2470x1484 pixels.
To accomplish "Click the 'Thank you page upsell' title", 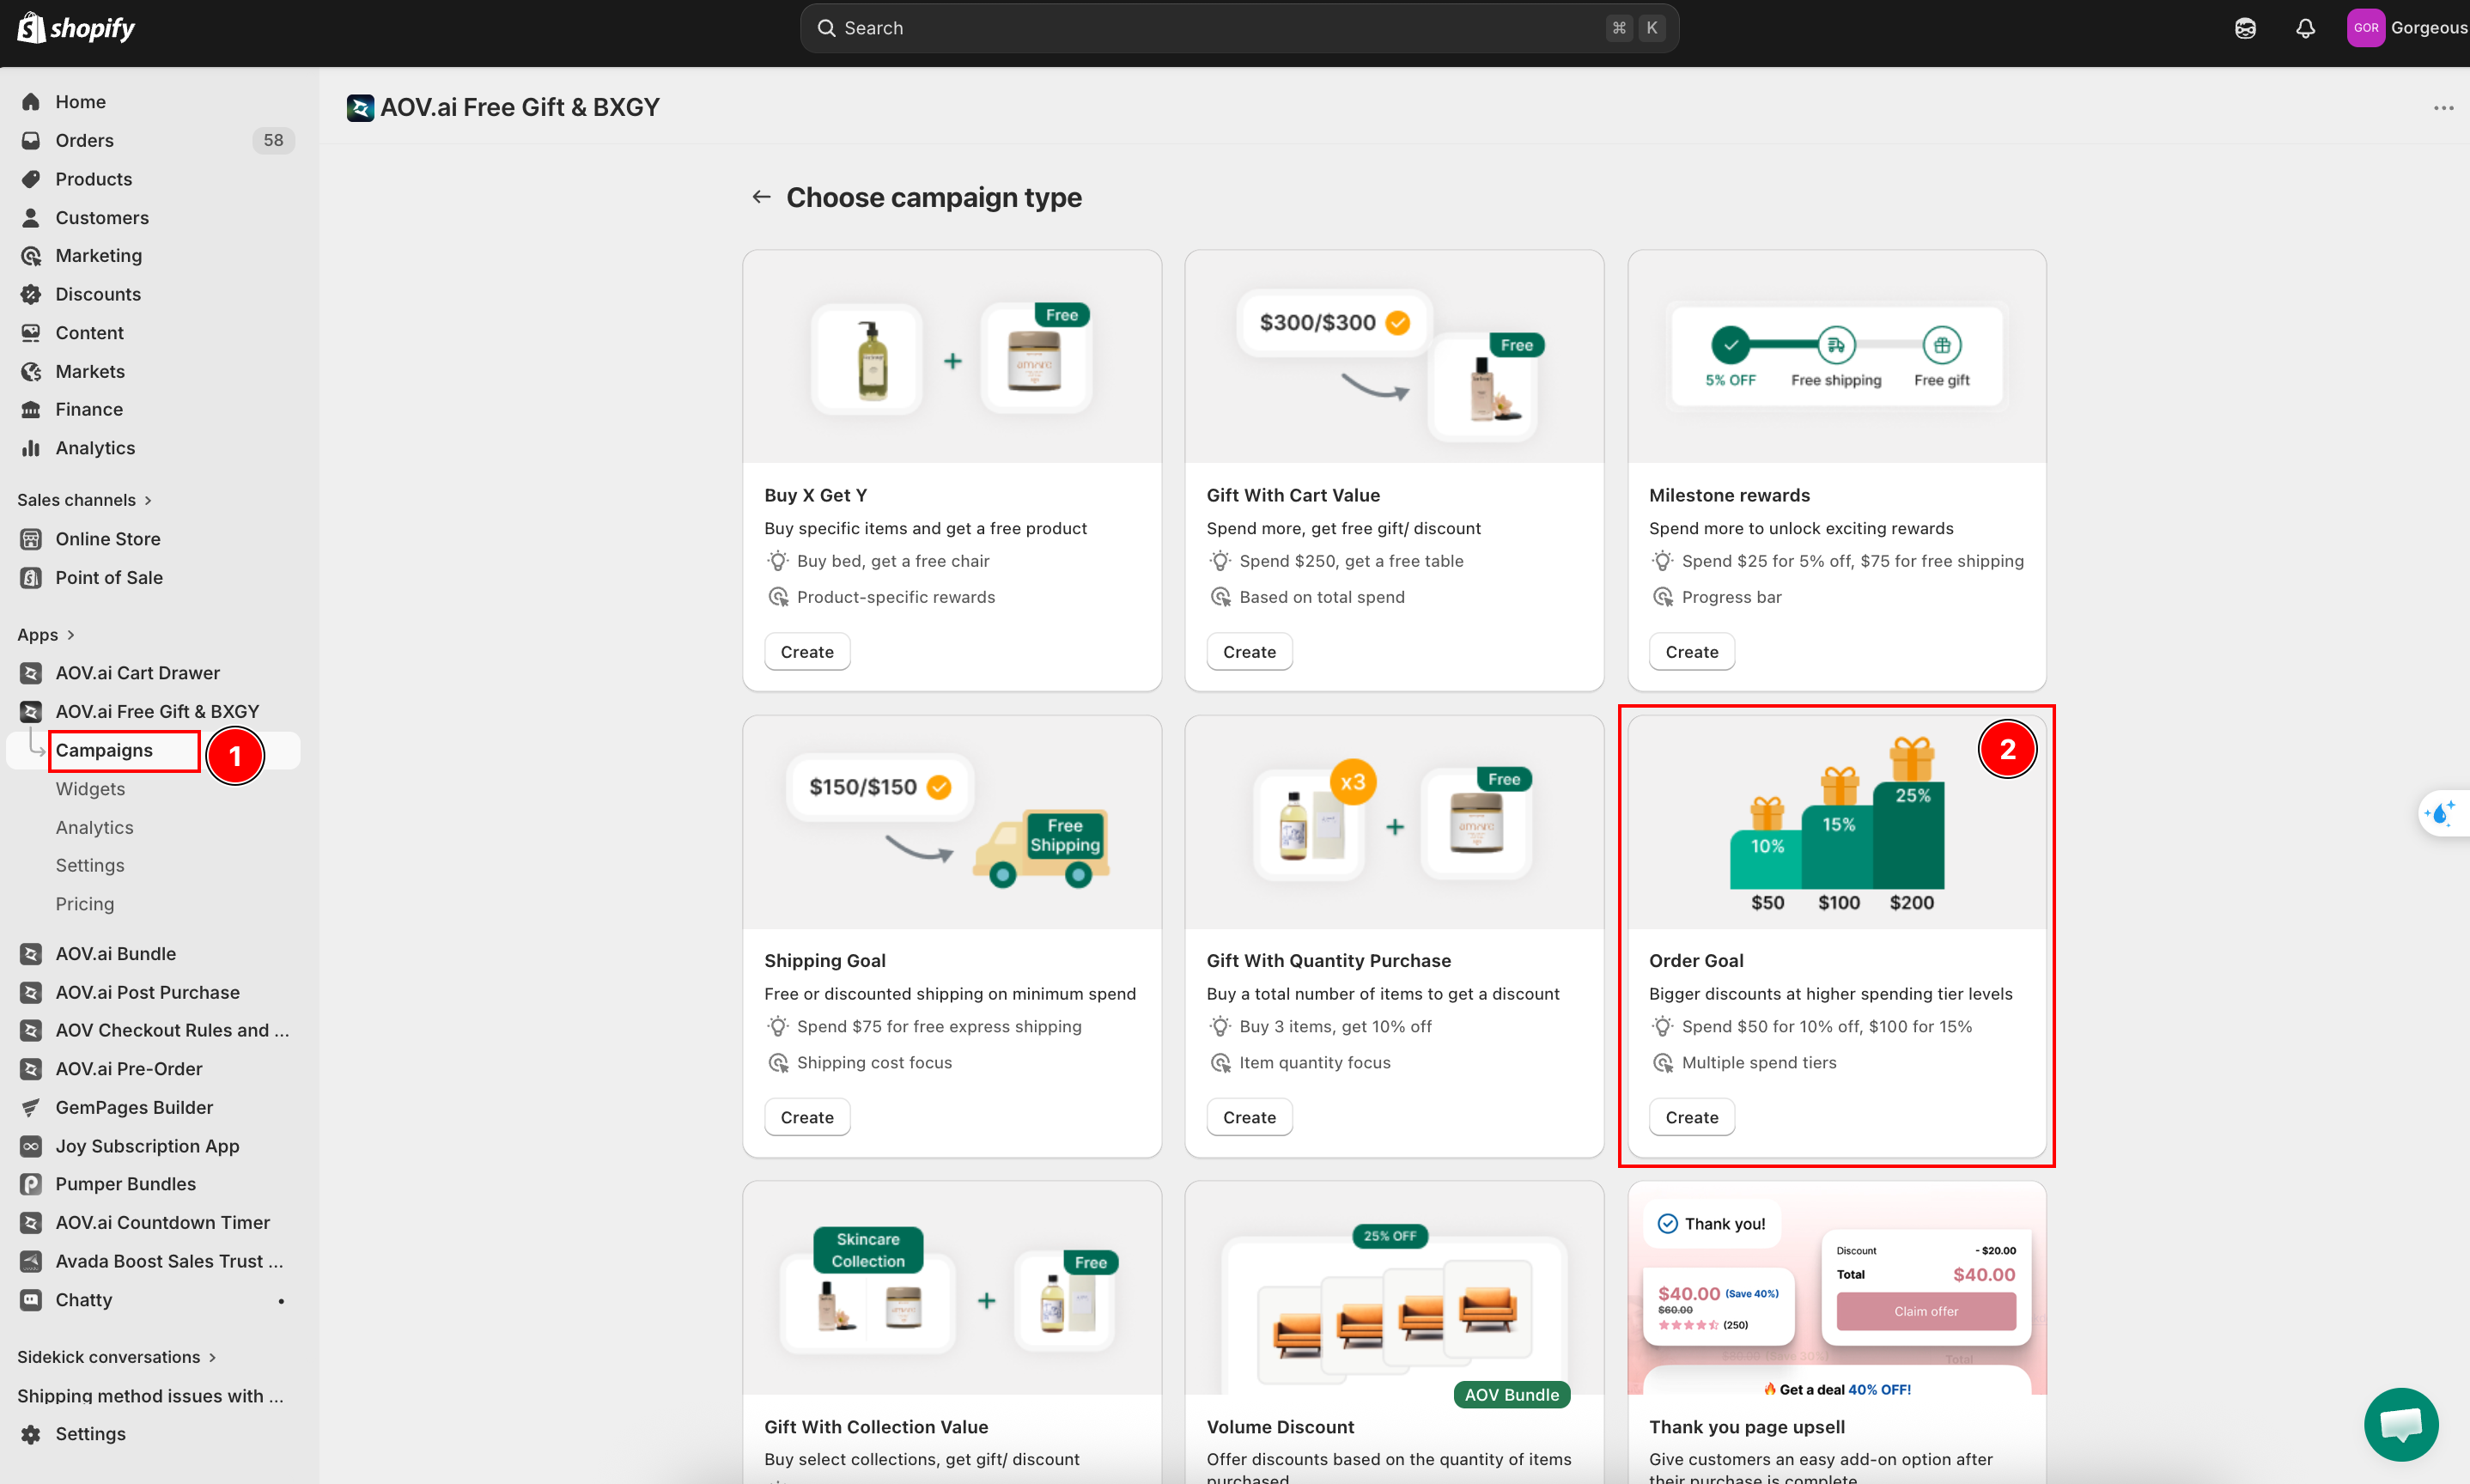I will 1747,1427.
